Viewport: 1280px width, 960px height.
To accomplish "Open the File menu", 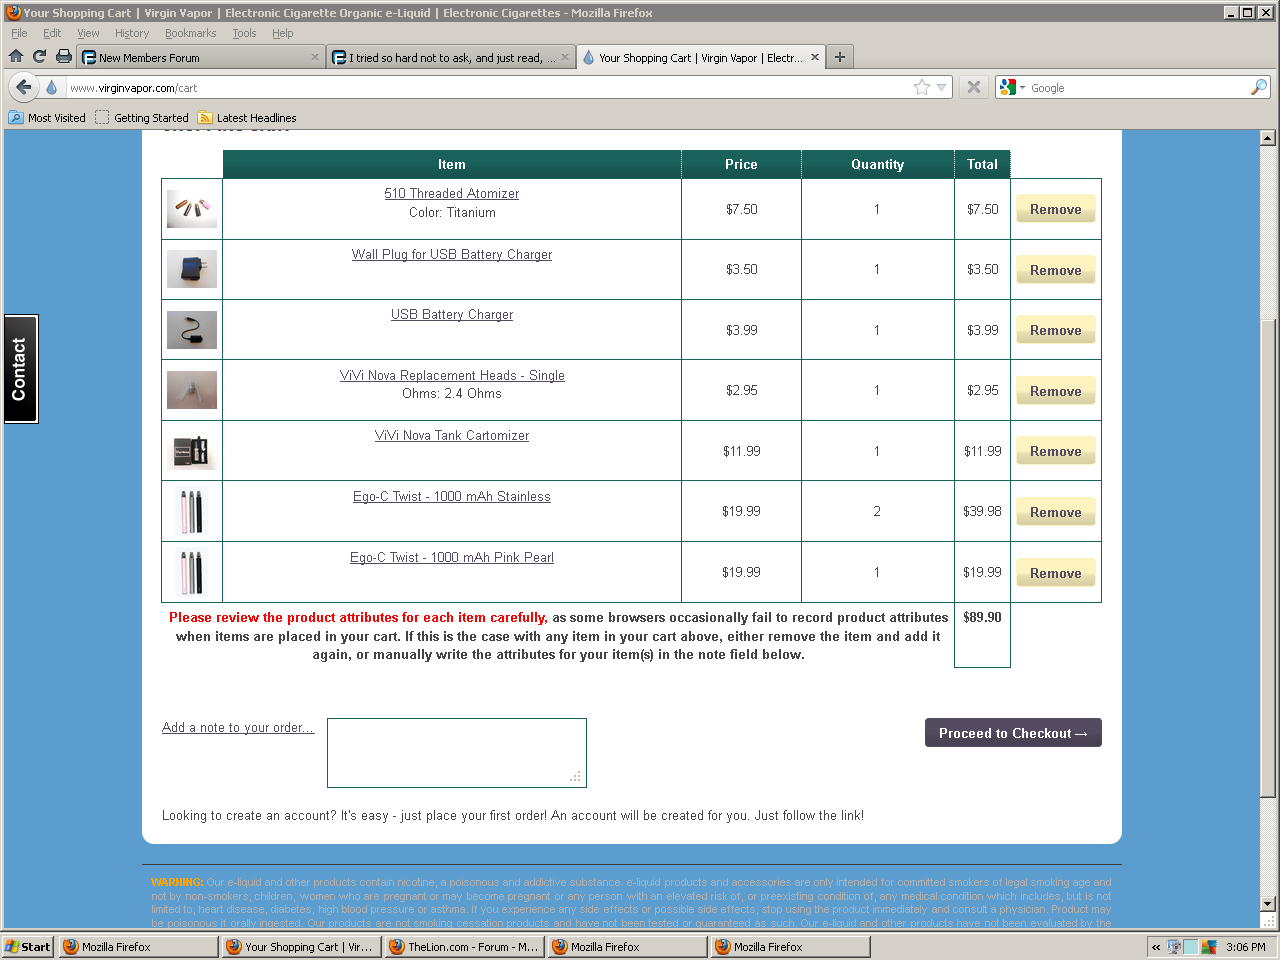I will [19, 33].
